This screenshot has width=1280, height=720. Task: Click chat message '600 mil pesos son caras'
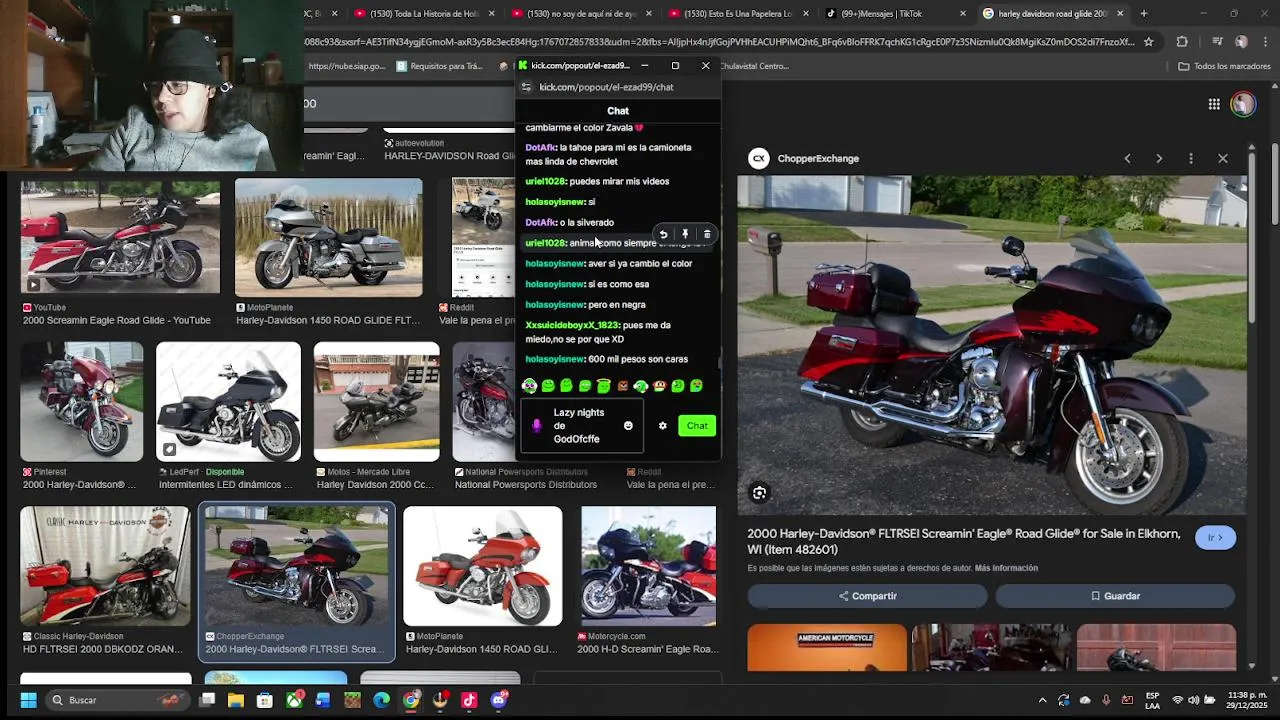click(638, 359)
